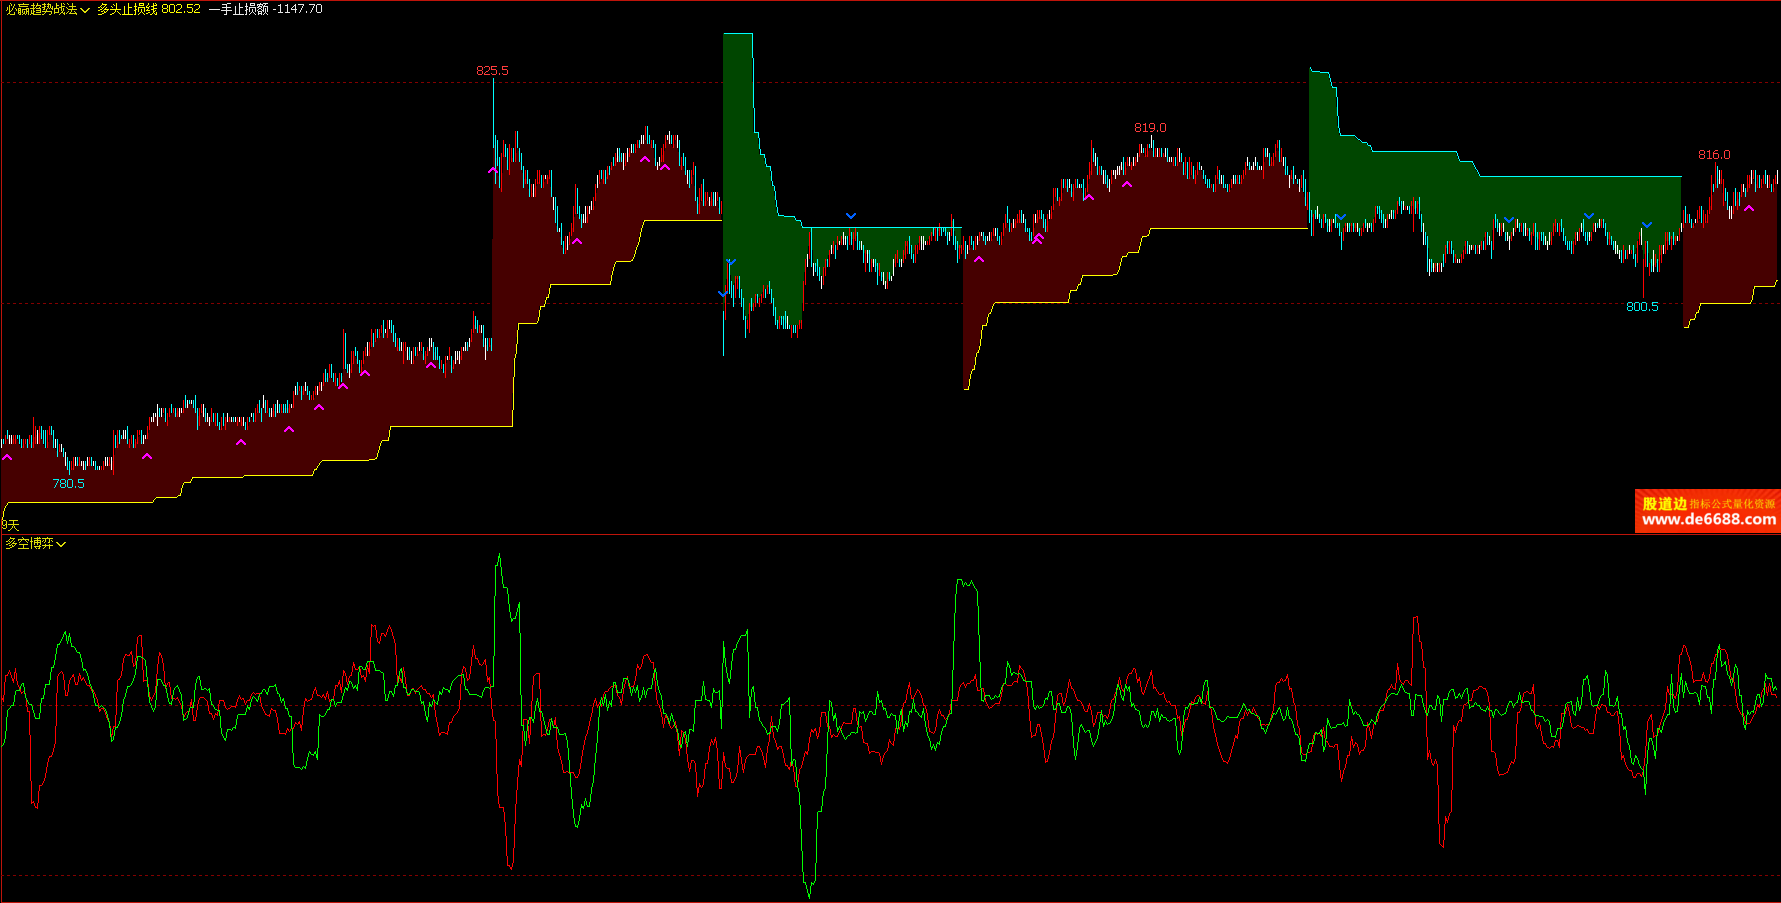This screenshot has height=903, width=1781.
Task: Expand the 必赢趋势战法 indicator dropdown chevron
Action: point(85,10)
